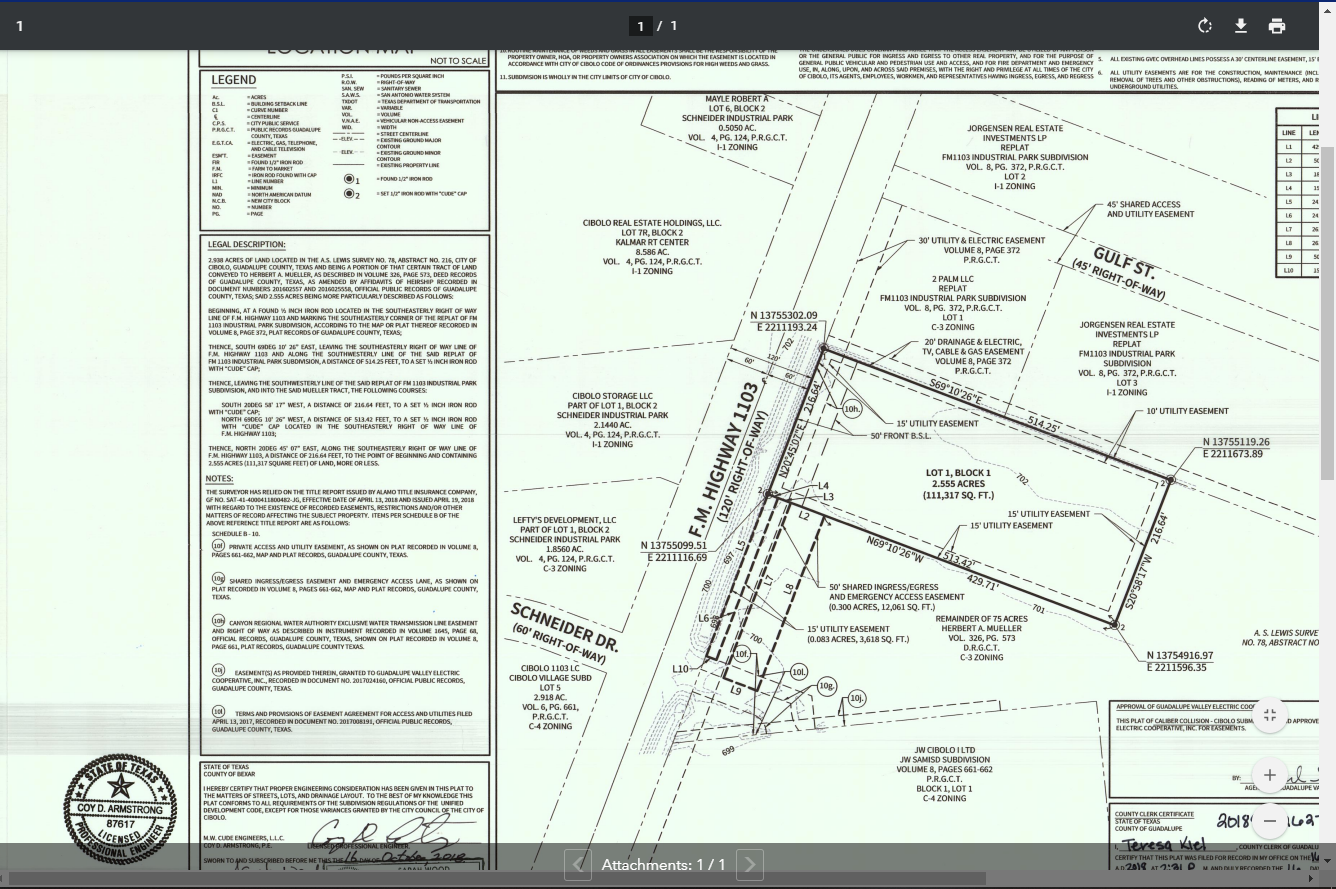Click the "M.W. CUDE ENGINEERS, L.L.C." signature line
Viewport: 1336px width, 889px height.
click(244, 838)
